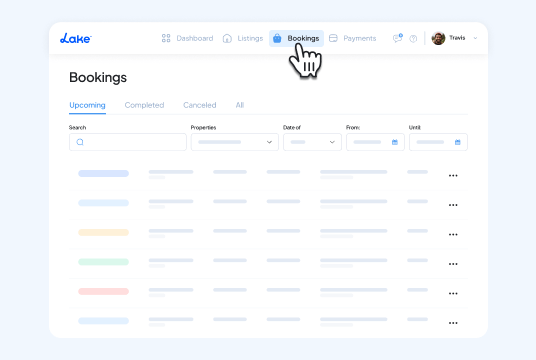Open the Properties dropdown

pyautogui.click(x=234, y=142)
